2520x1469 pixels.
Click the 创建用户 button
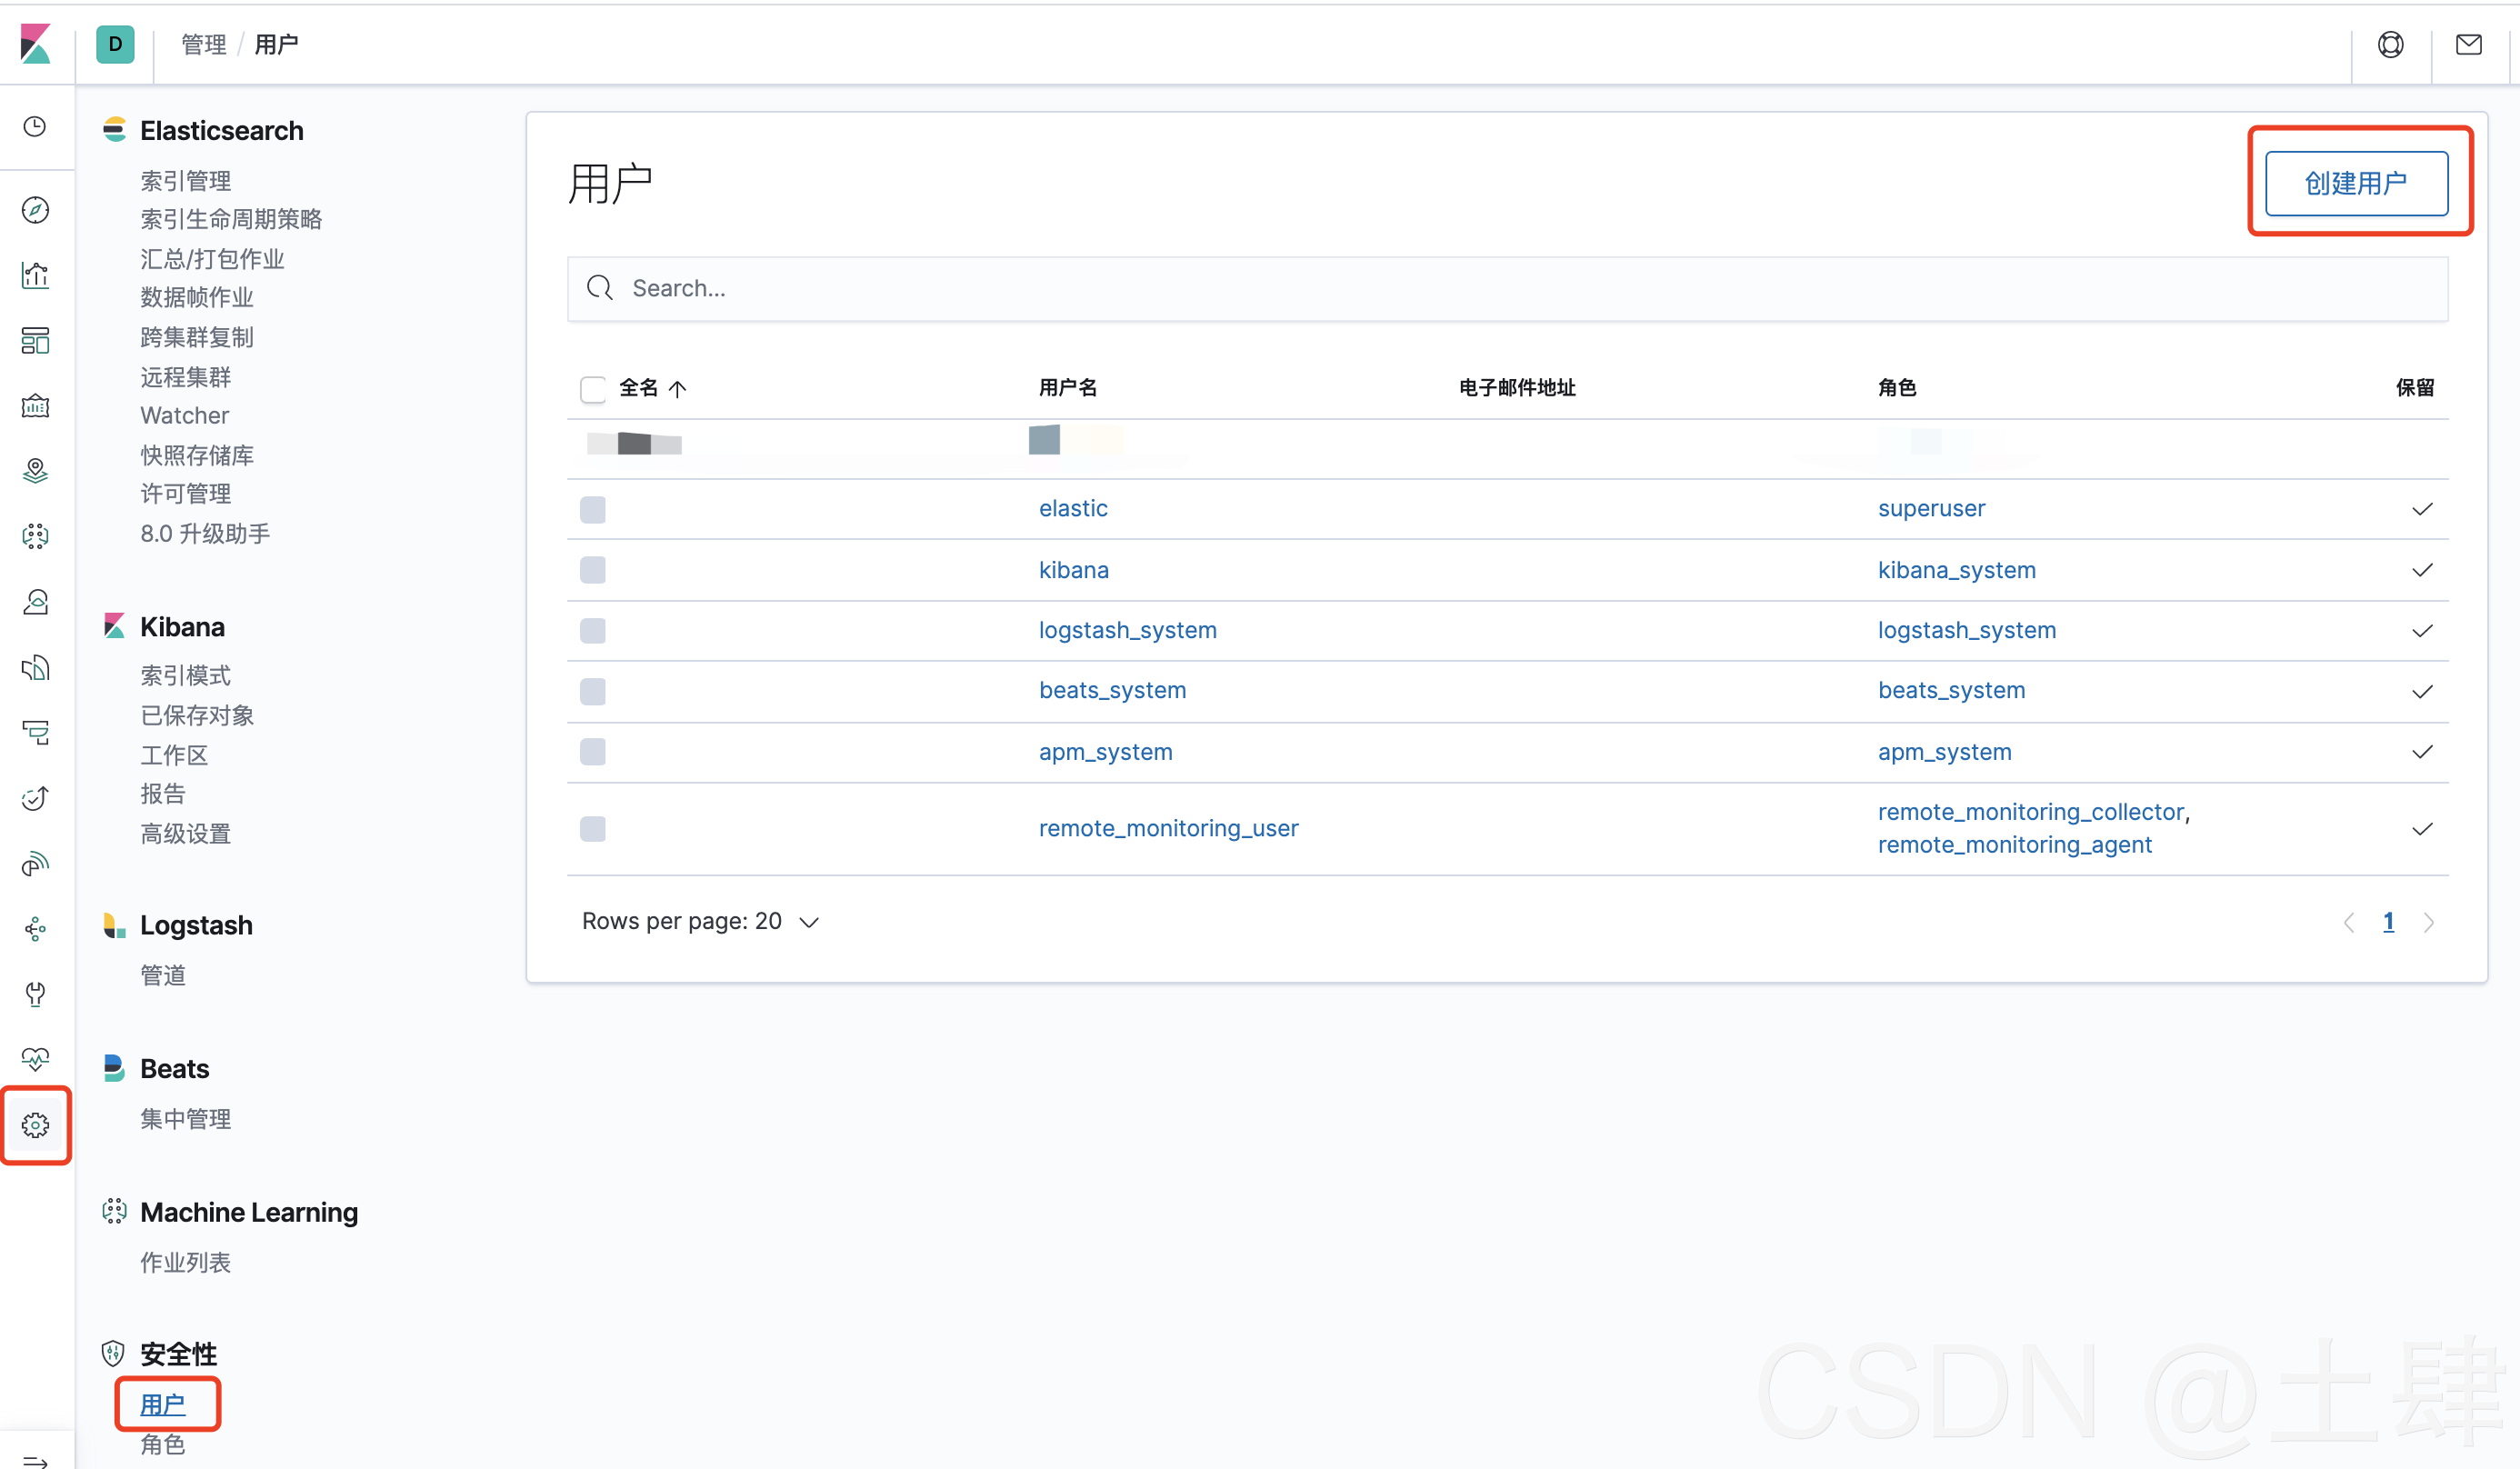[2356, 183]
